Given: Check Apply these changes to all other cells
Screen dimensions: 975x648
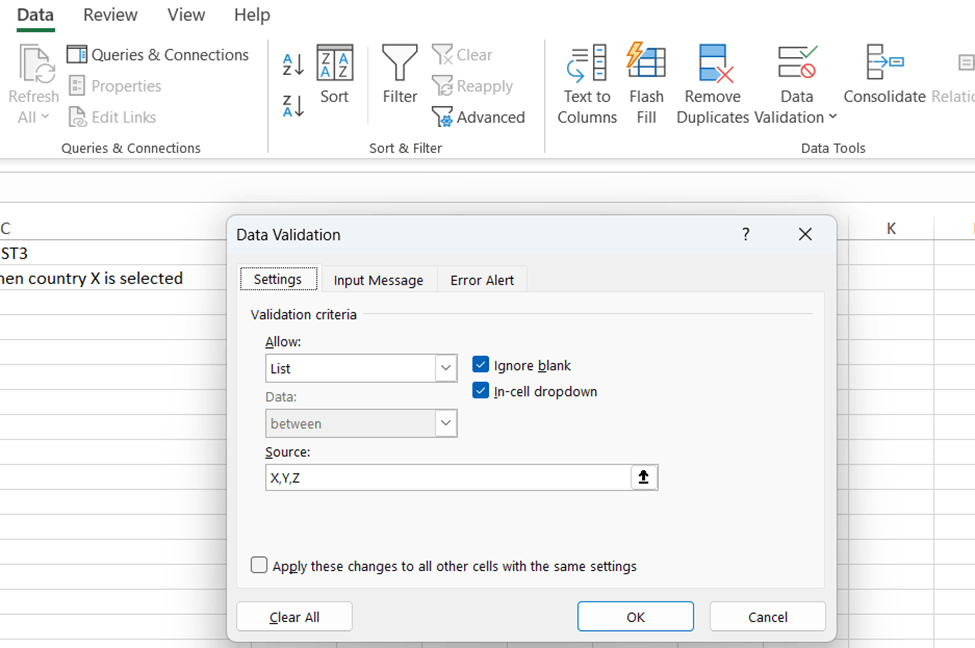Looking at the screenshot, I should coord(259,565).
